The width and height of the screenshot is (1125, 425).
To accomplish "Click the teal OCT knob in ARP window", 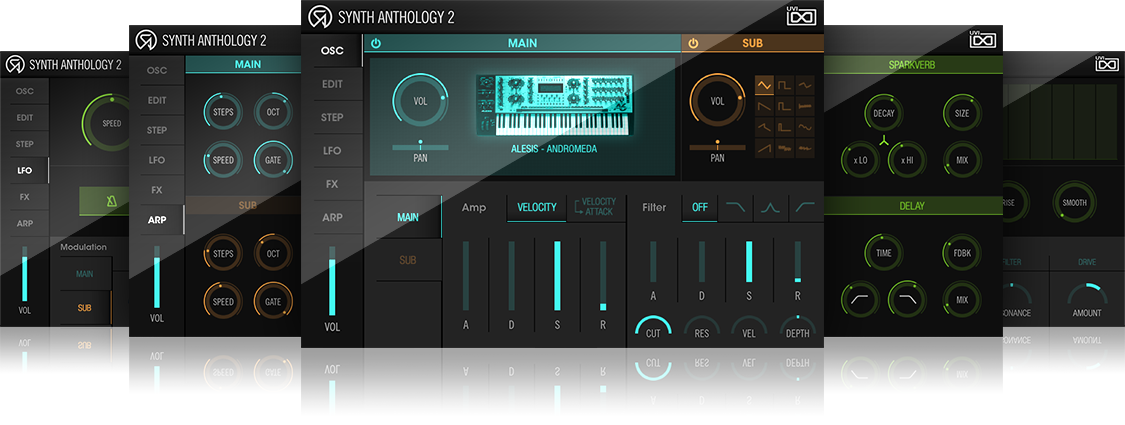I will tap(273, 113).
